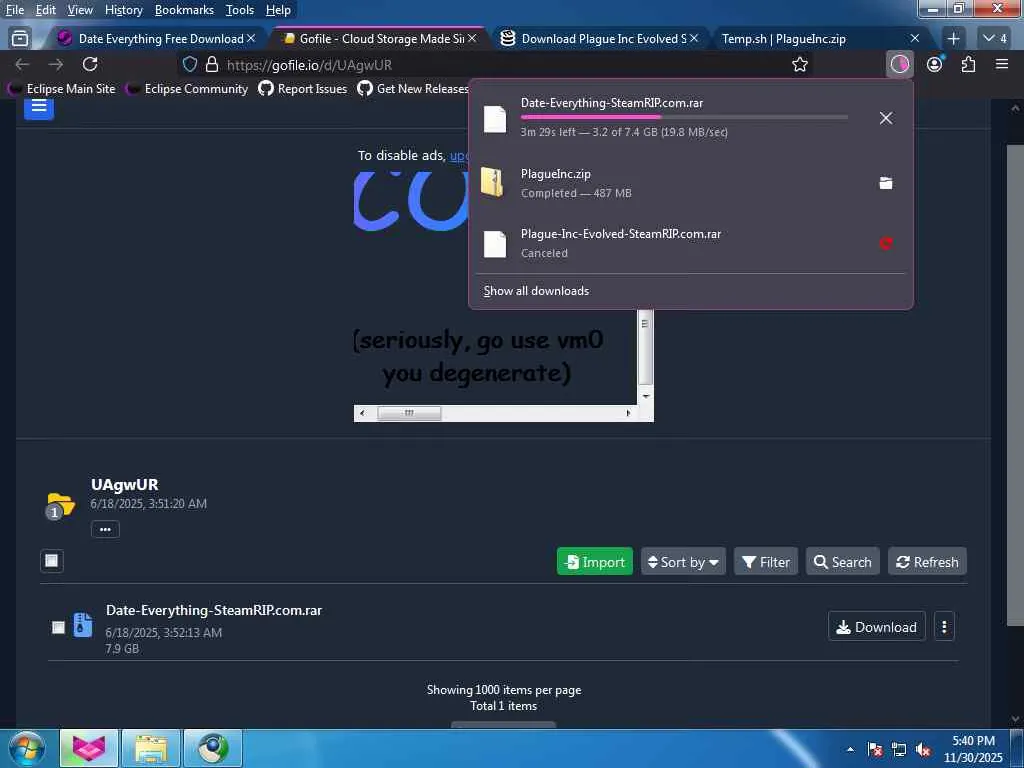This screenshot has height=768, width=1024.
Task: List all tabs dropdown showing 4
Action: [x=995, y=39]
